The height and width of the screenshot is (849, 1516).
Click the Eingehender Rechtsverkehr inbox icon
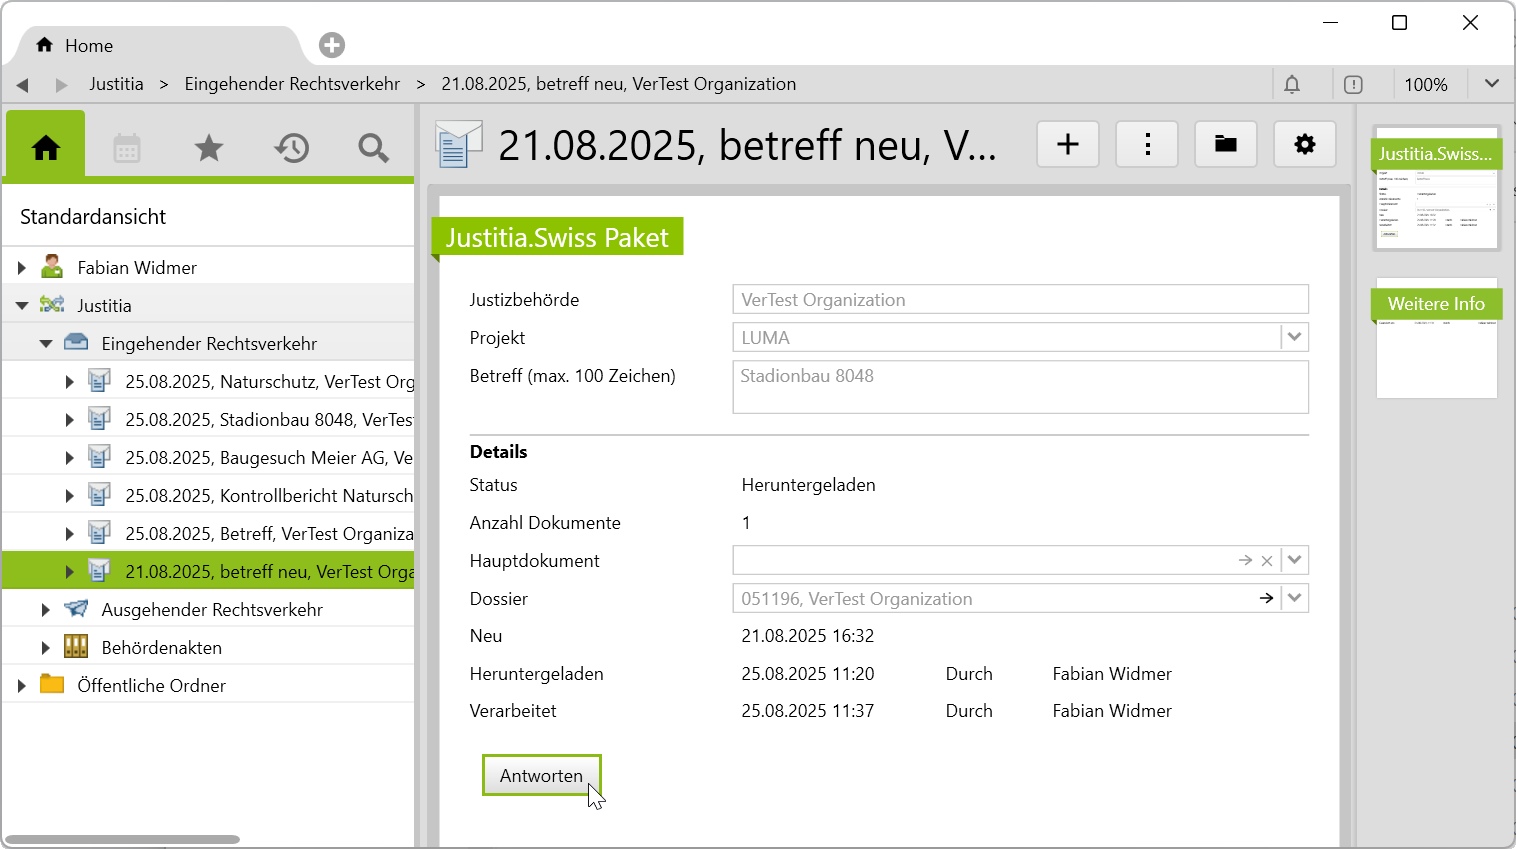(x=76, y=343)
